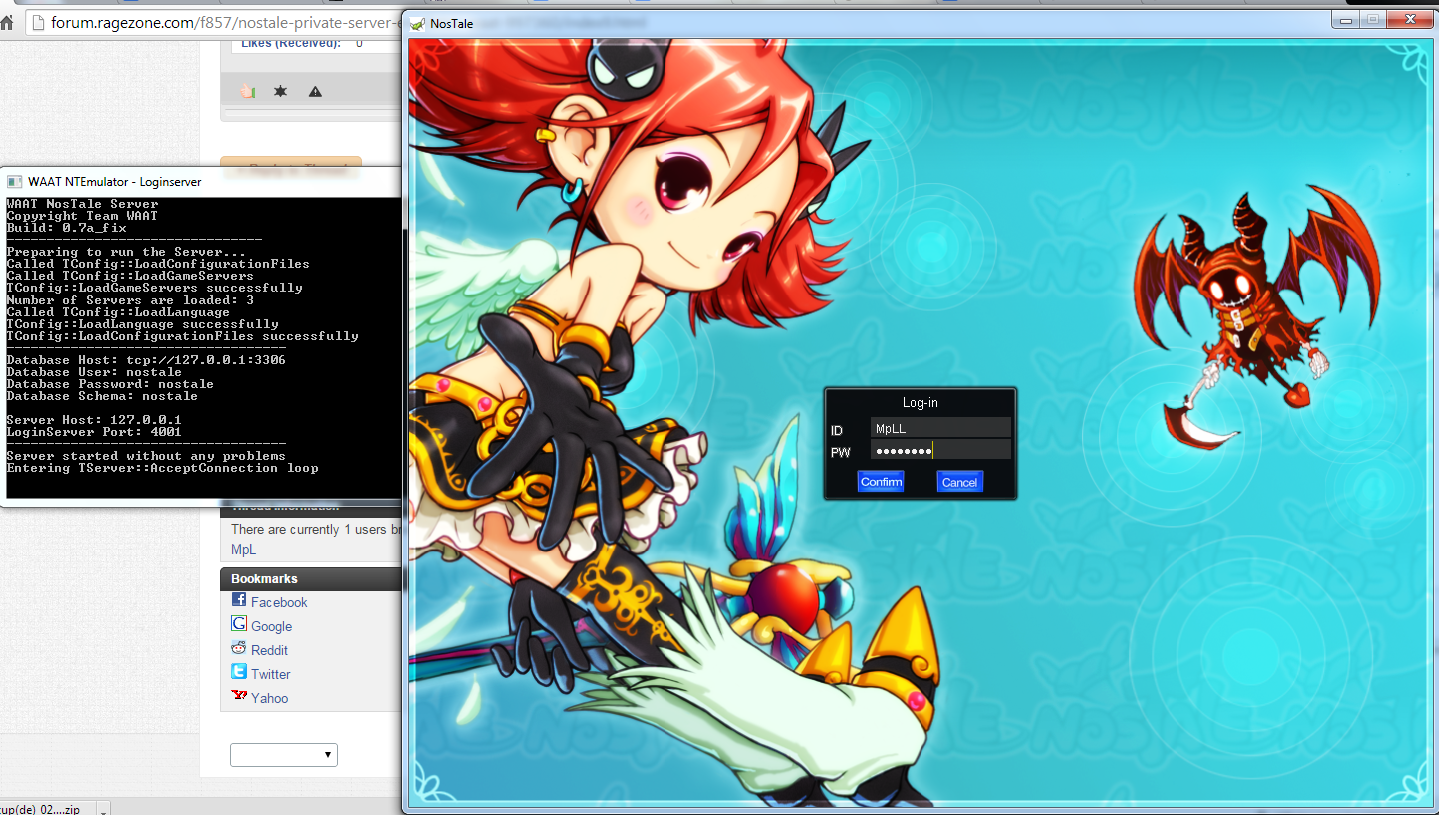Screen dimensions: 1439x815
Task: Click the "Bookmarks" heading on the forum page
Action: 264,578
